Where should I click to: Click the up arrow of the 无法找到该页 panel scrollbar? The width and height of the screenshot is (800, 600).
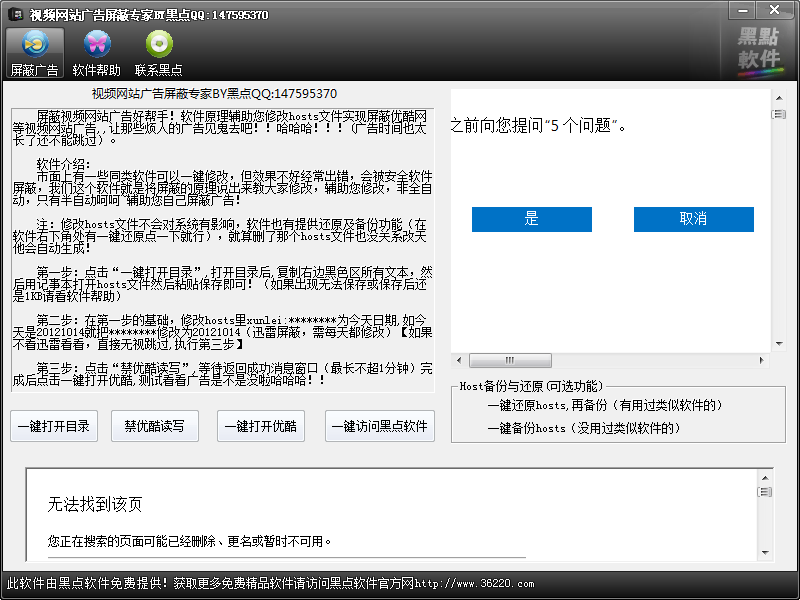click(765, 478)
